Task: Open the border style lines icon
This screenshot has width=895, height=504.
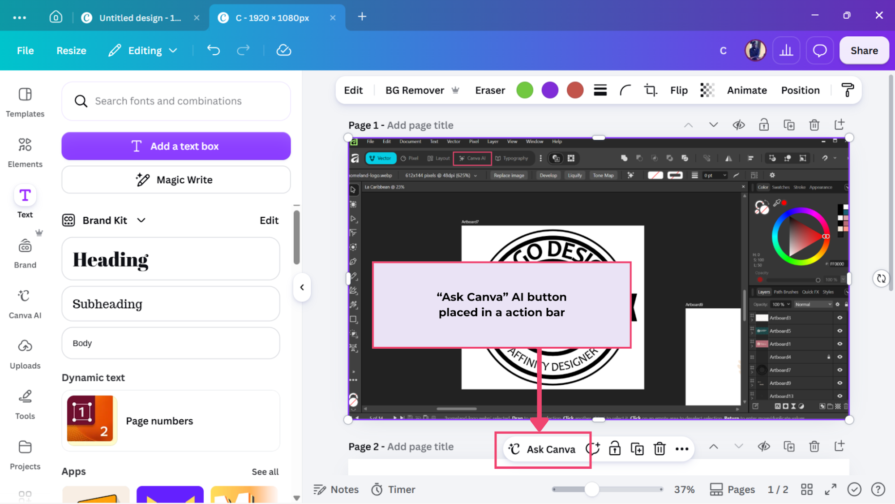Action: click(600, 90)
